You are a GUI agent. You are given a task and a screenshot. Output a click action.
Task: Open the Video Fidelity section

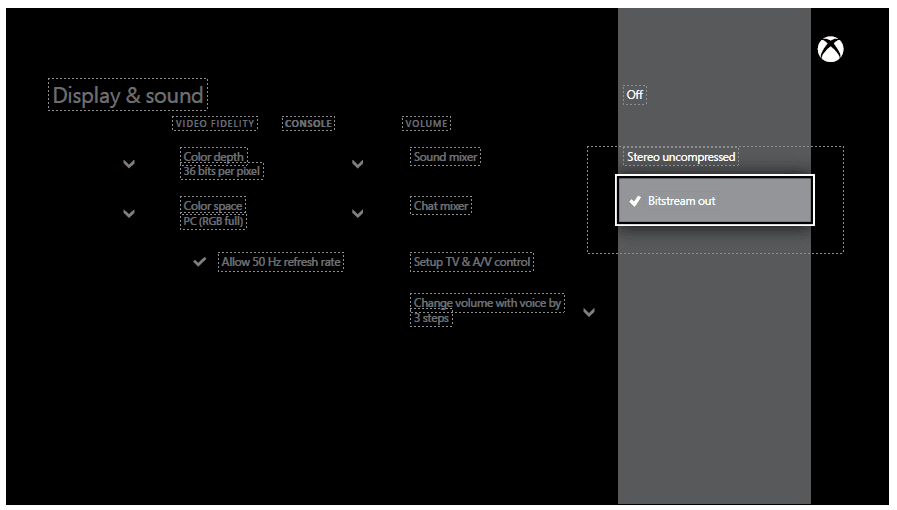(x=215, y=123)
